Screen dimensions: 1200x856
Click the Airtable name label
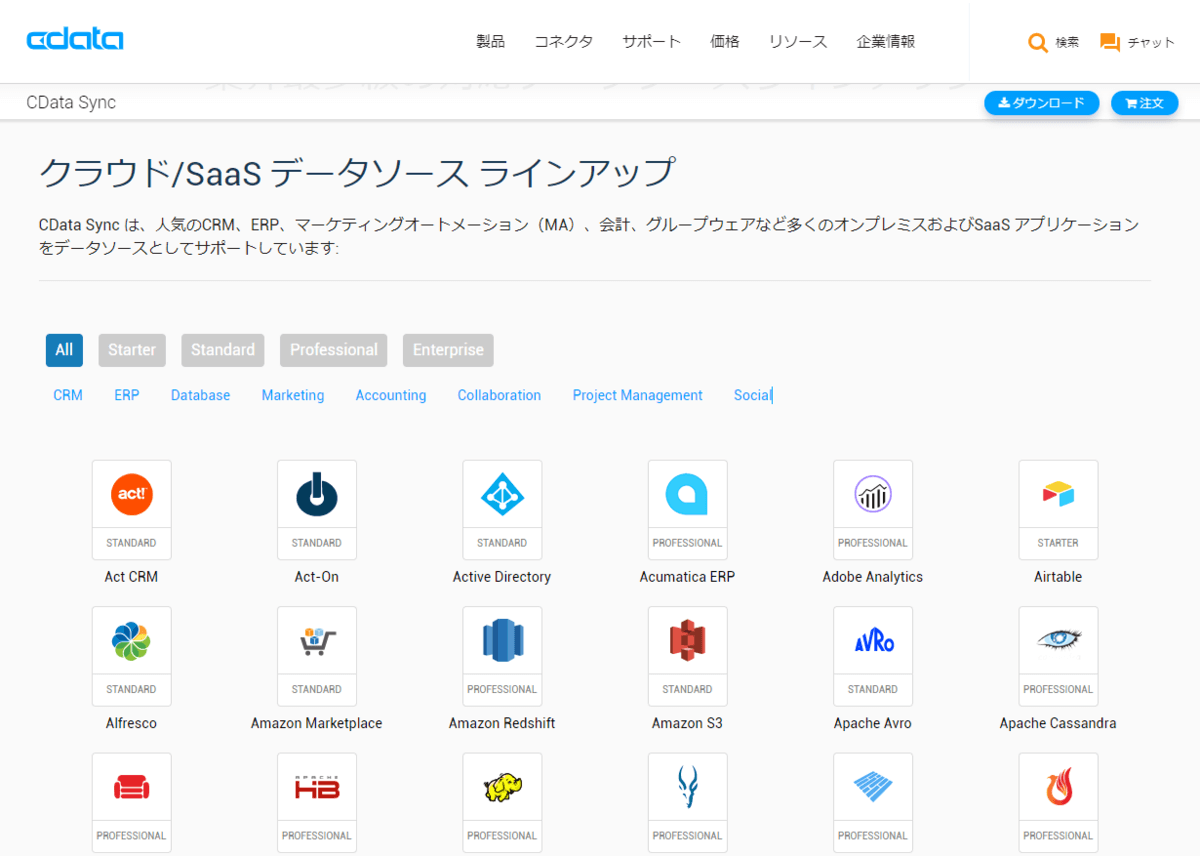[x=1058, y=577]
